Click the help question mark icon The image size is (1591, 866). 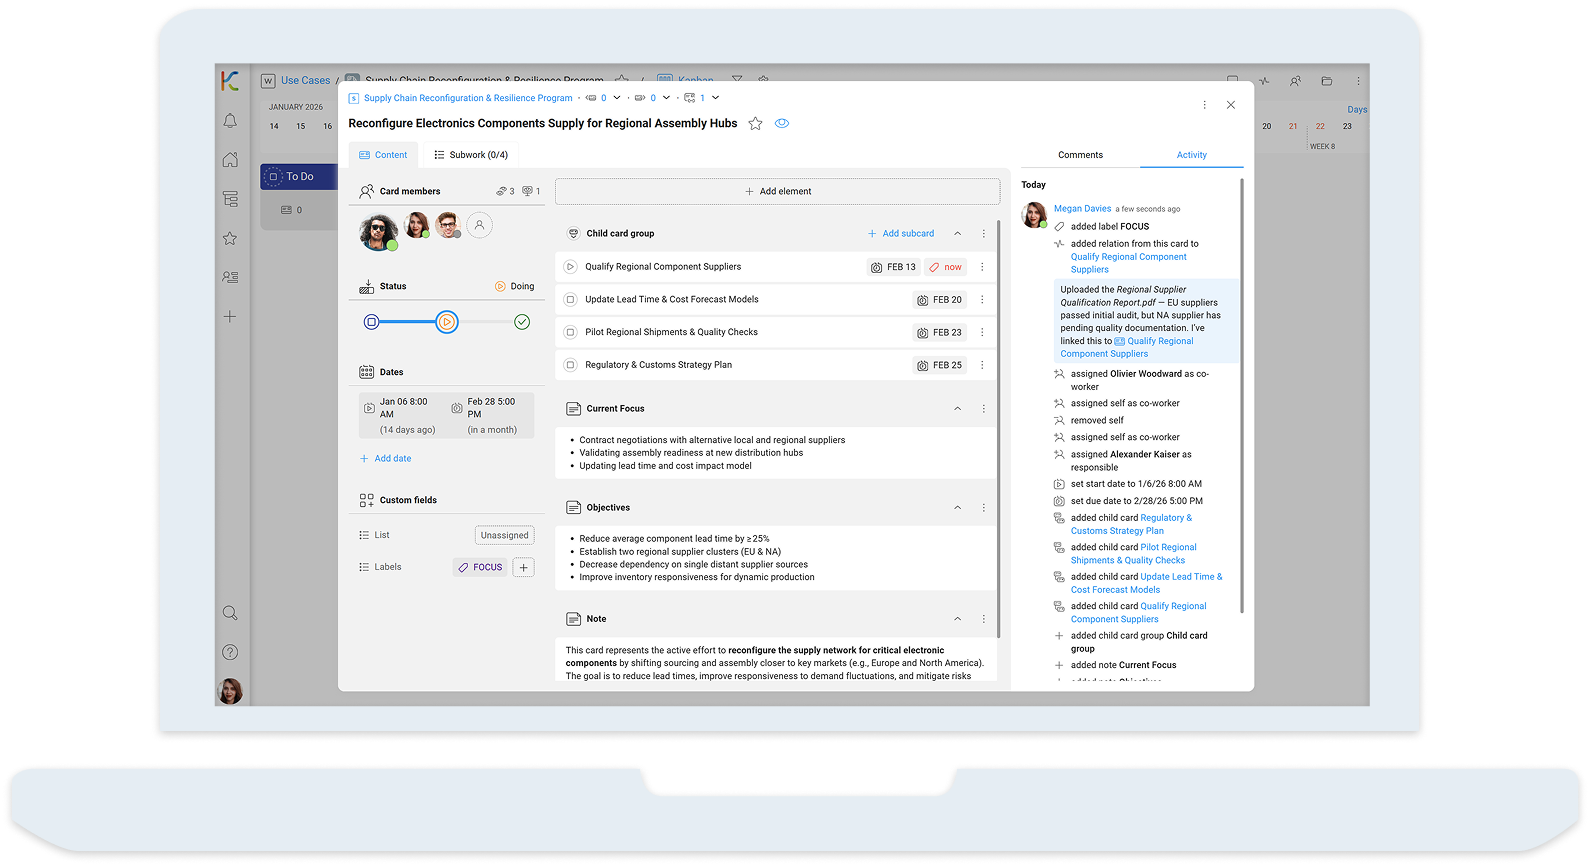click(230, 652)
